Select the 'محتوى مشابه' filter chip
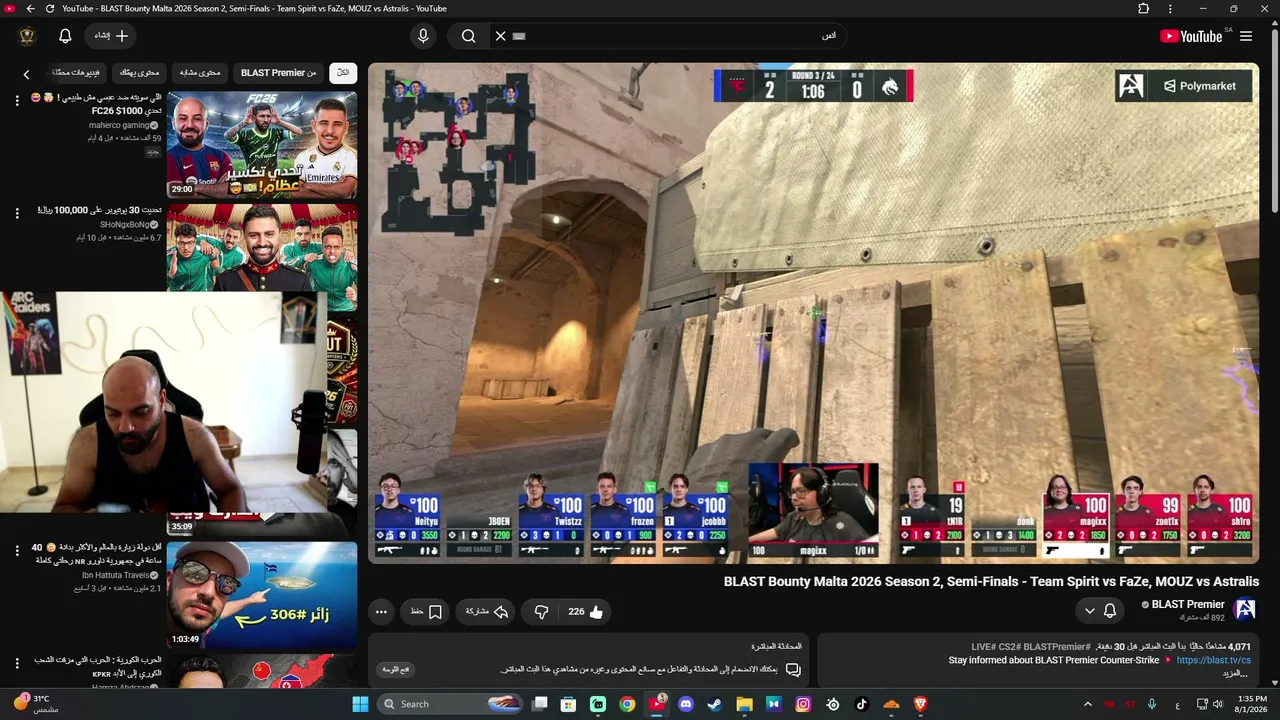 click(200, 73)
